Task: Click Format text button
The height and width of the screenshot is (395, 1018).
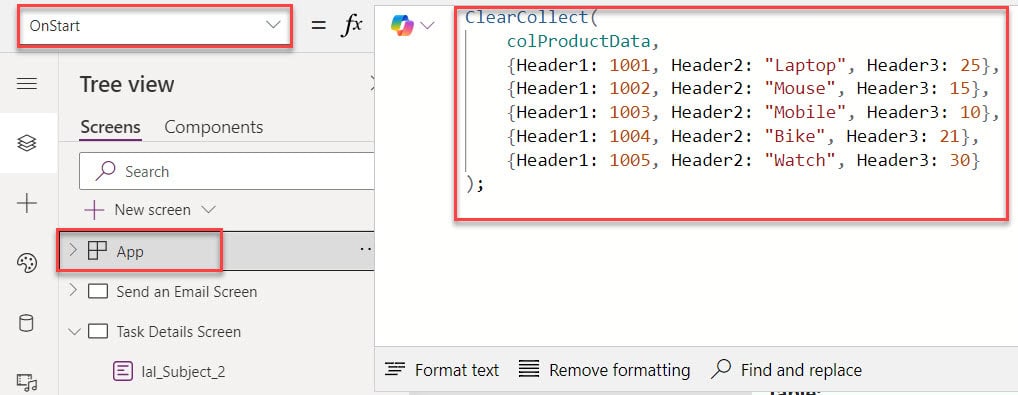Action: 441,370
